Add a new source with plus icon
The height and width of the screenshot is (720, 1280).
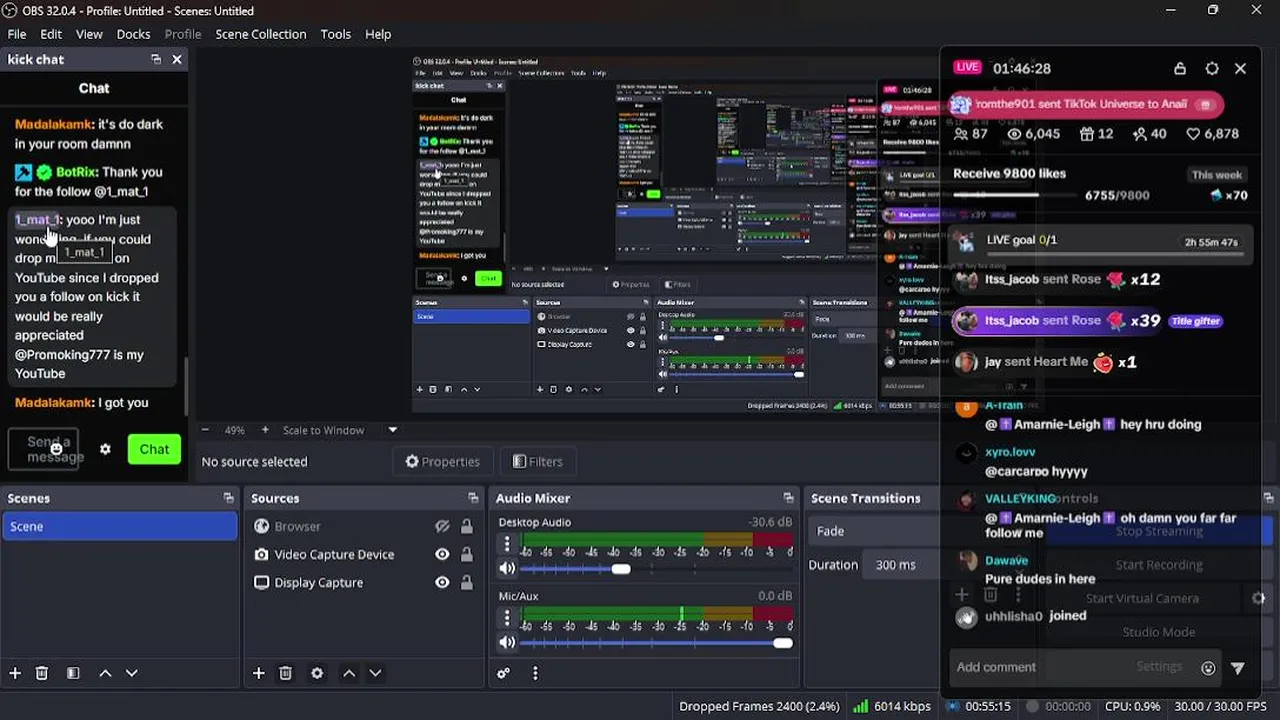pos(258,673)
